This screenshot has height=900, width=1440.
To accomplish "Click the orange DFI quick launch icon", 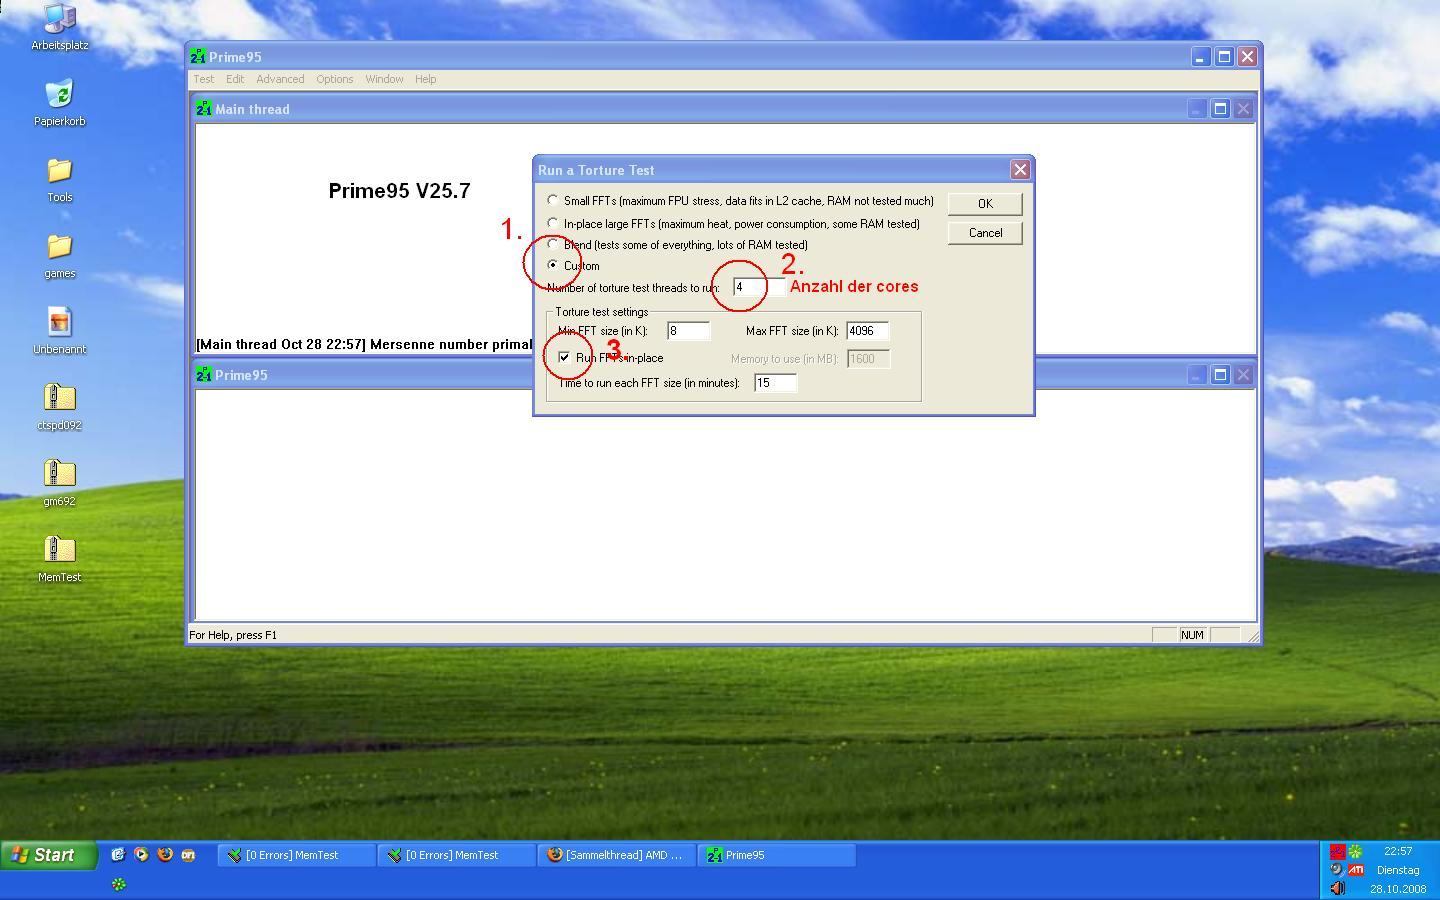I will (x=188, y=855).
